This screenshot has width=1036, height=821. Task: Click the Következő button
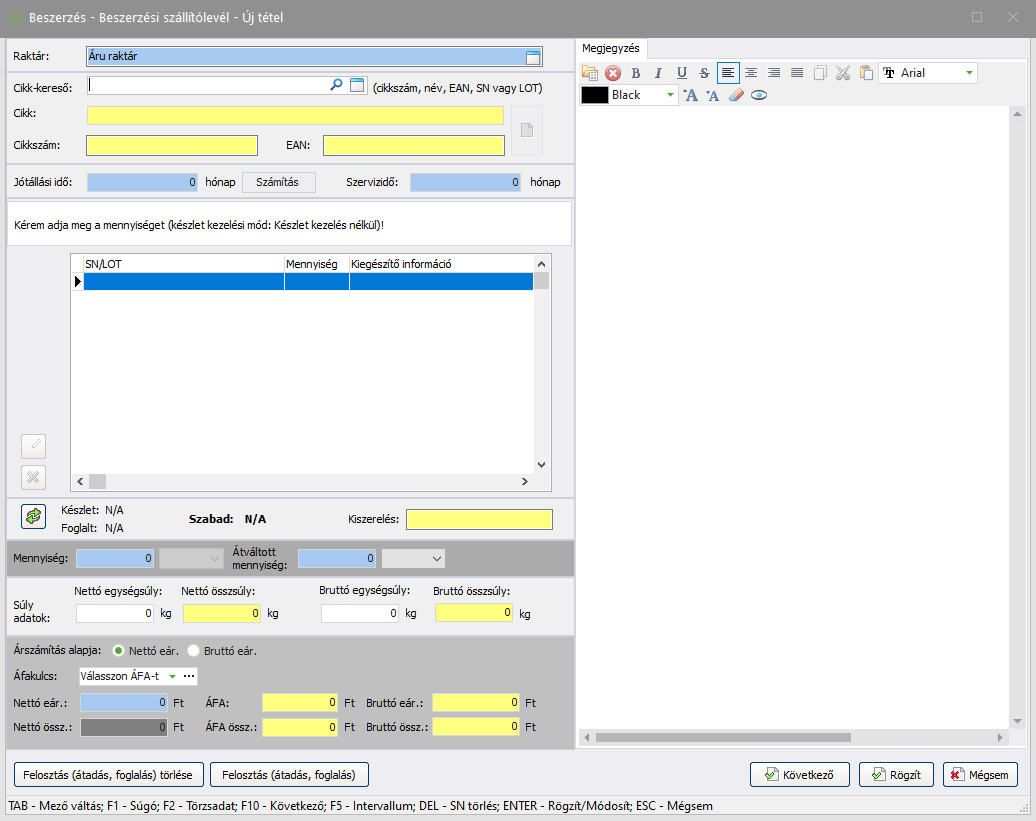click(799, 775)
